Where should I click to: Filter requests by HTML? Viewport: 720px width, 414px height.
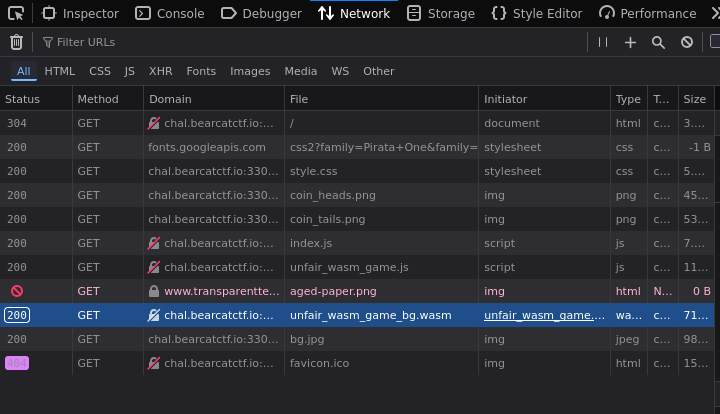point(60,71)
